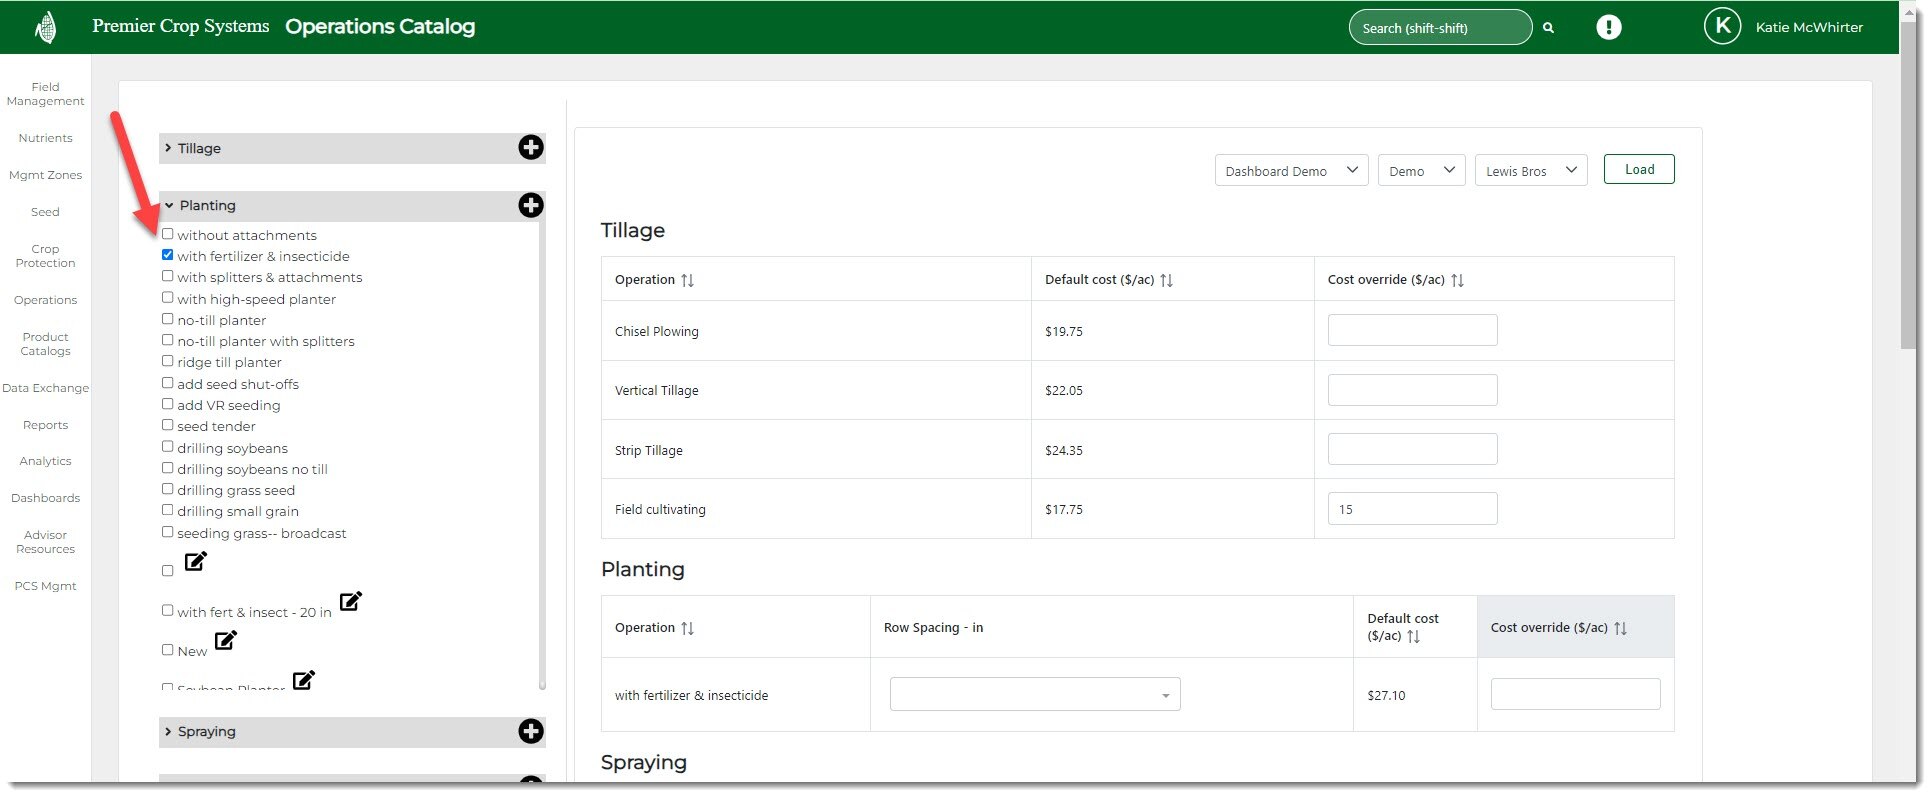The width and height of the screenshot is (1931, 797).
Task: Open Crop Protection in sidebar
Action: tap(45, 256)
